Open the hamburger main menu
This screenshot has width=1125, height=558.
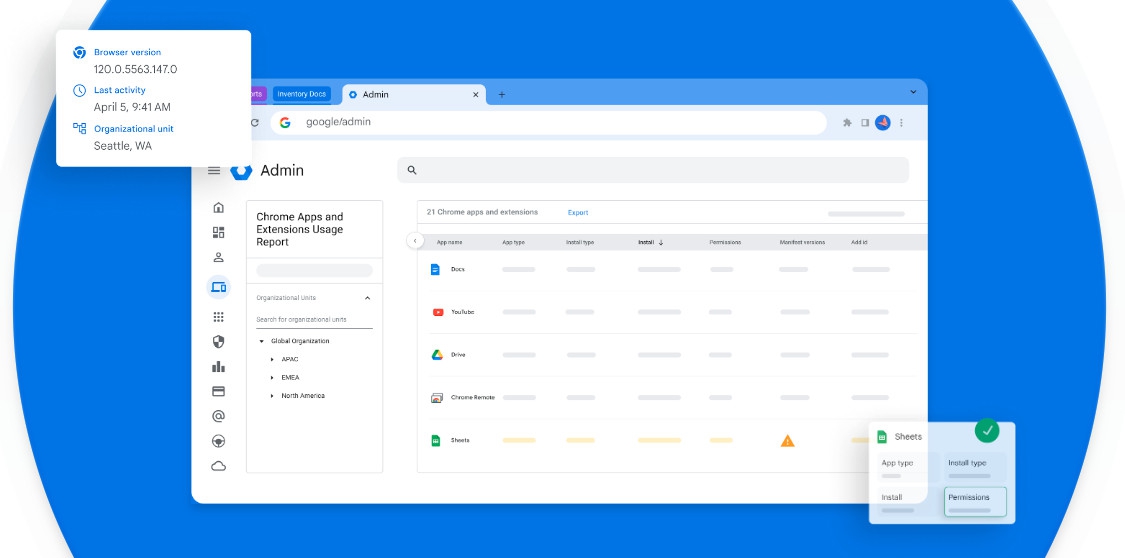click(x=214, y=171)
